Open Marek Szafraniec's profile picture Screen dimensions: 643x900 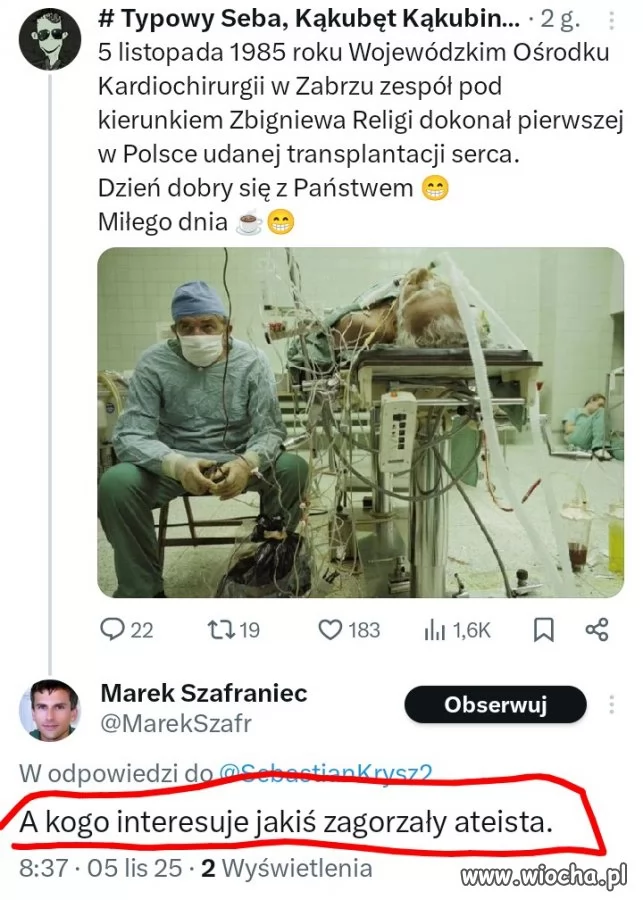(x=50, y=709)
